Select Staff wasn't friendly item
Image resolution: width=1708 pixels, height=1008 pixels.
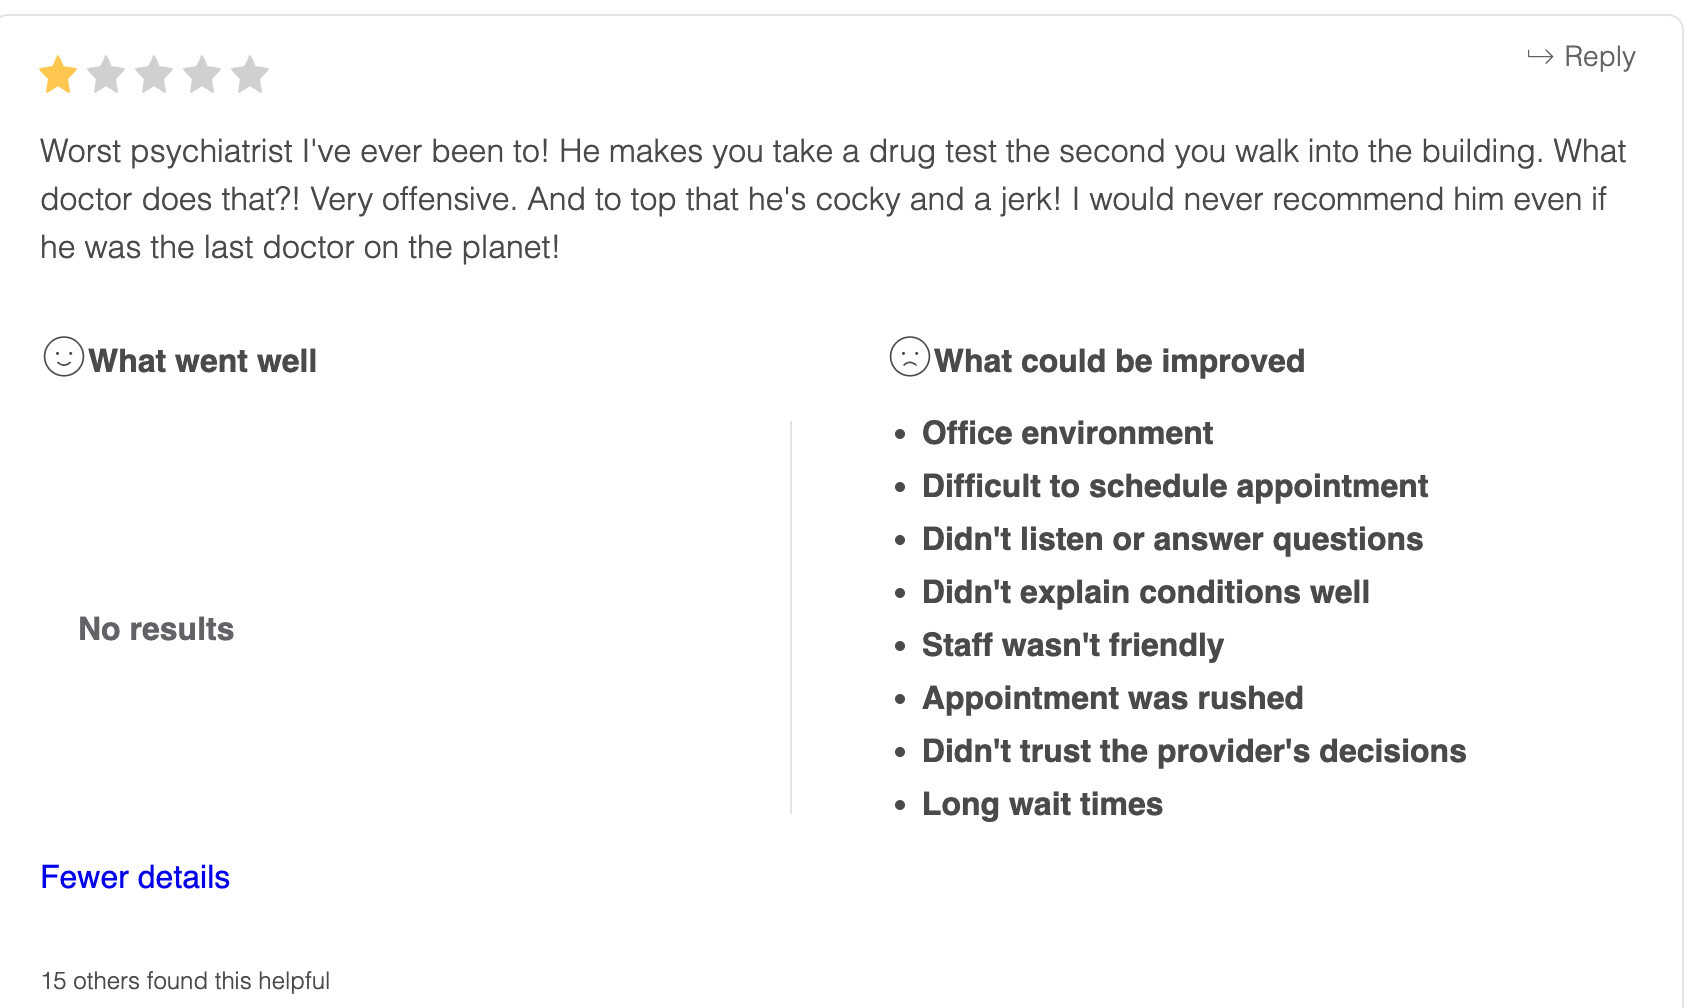[x=1072, y=645]
